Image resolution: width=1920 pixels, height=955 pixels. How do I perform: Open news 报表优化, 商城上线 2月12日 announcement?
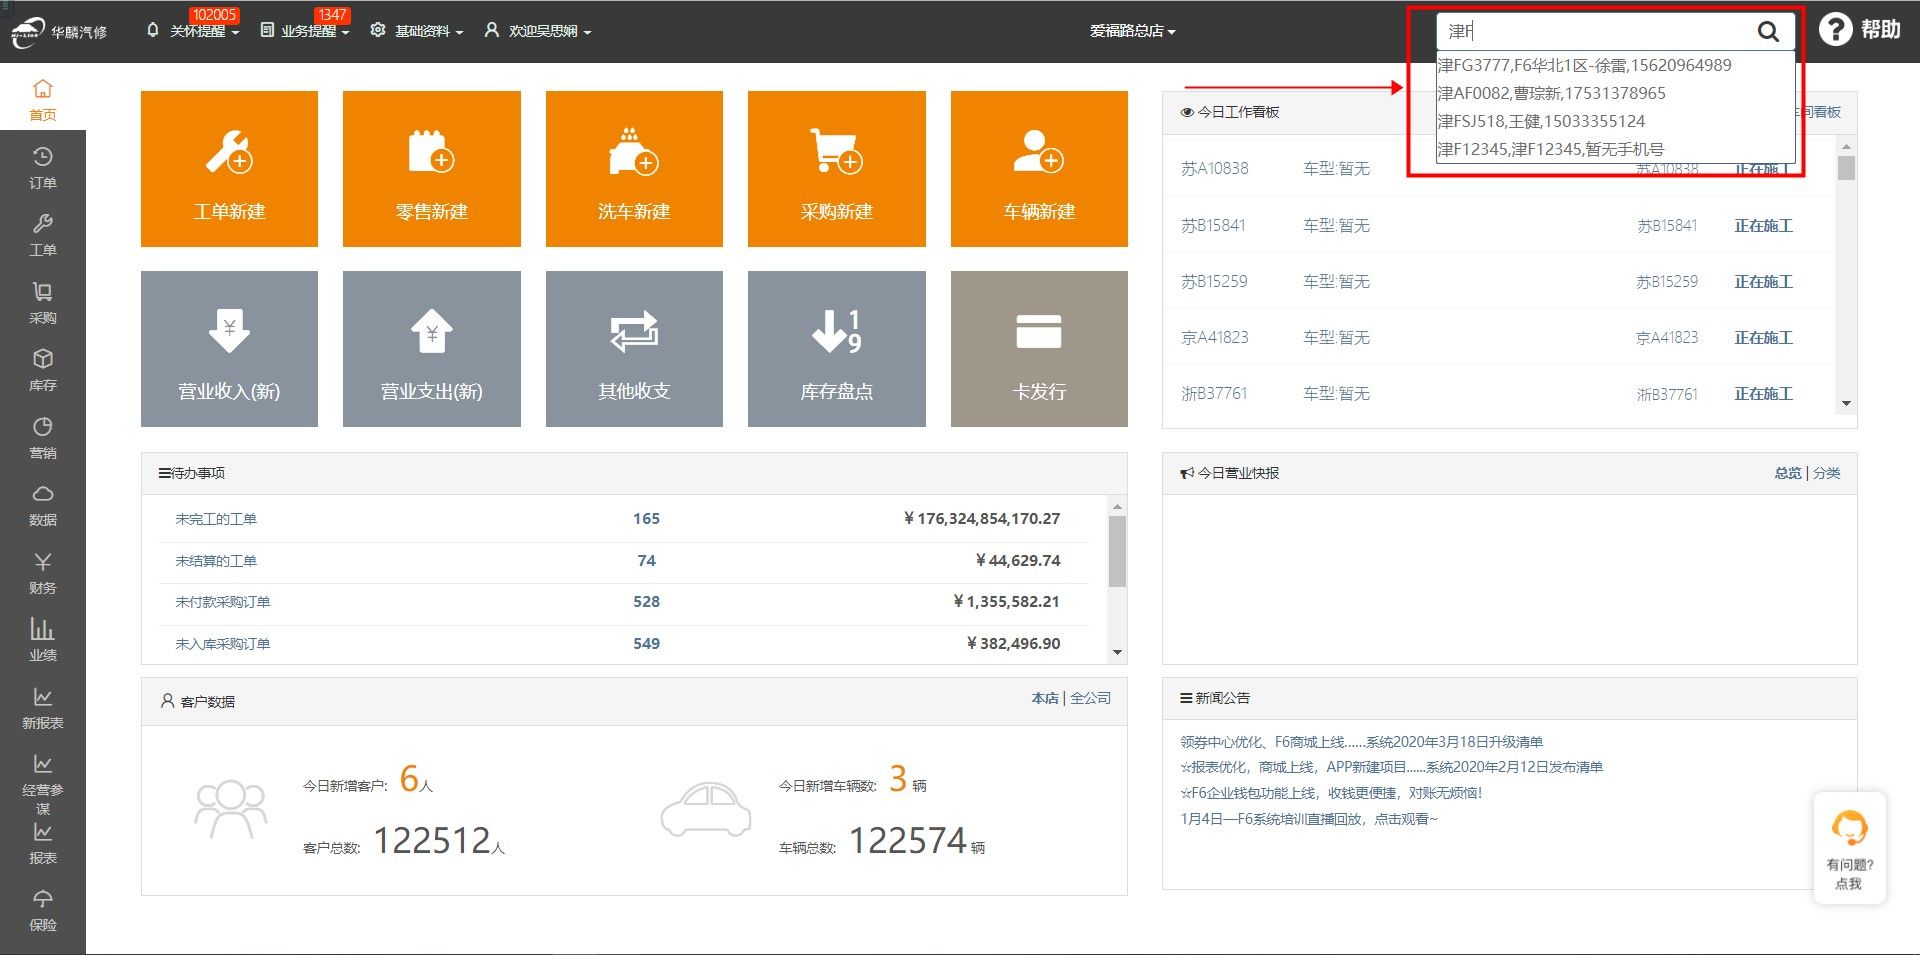tap(1391, 767)
